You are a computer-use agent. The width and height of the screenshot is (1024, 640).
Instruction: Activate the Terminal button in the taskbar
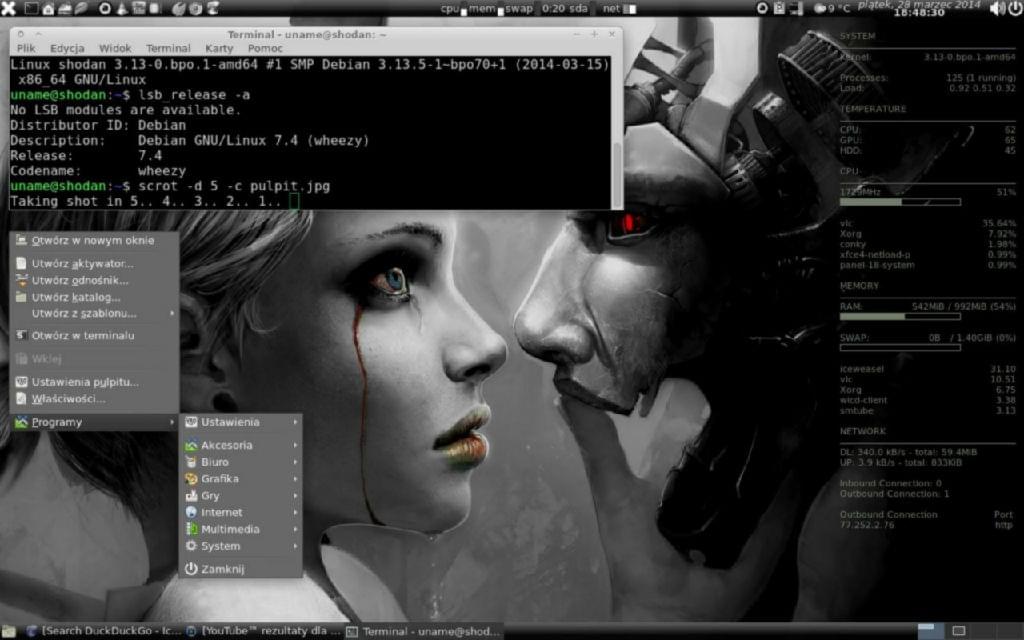click(x=423, y=632)
